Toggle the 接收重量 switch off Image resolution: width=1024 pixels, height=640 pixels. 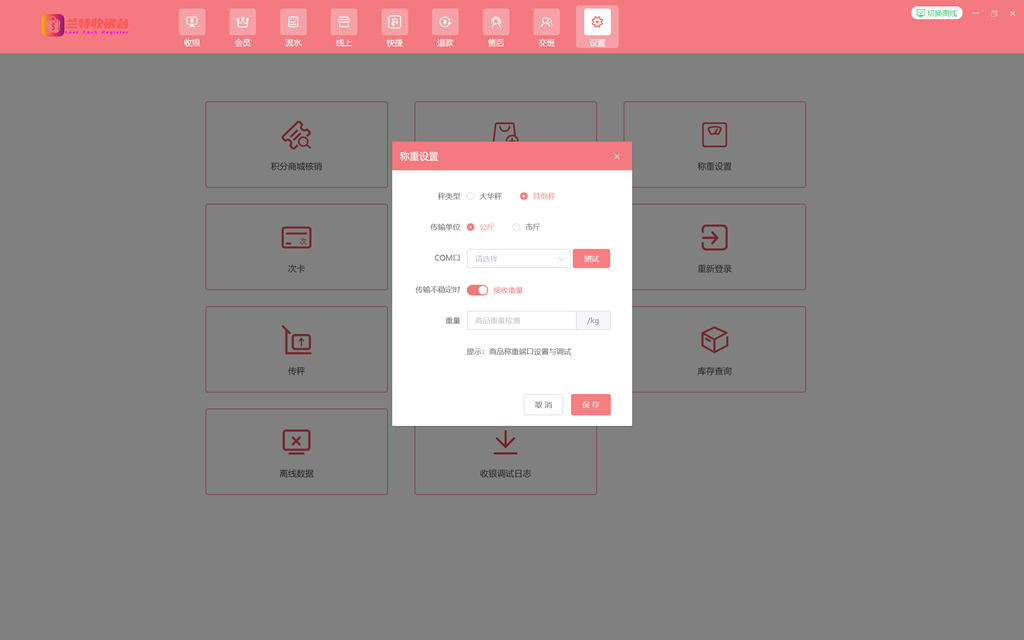coord(477,290)
